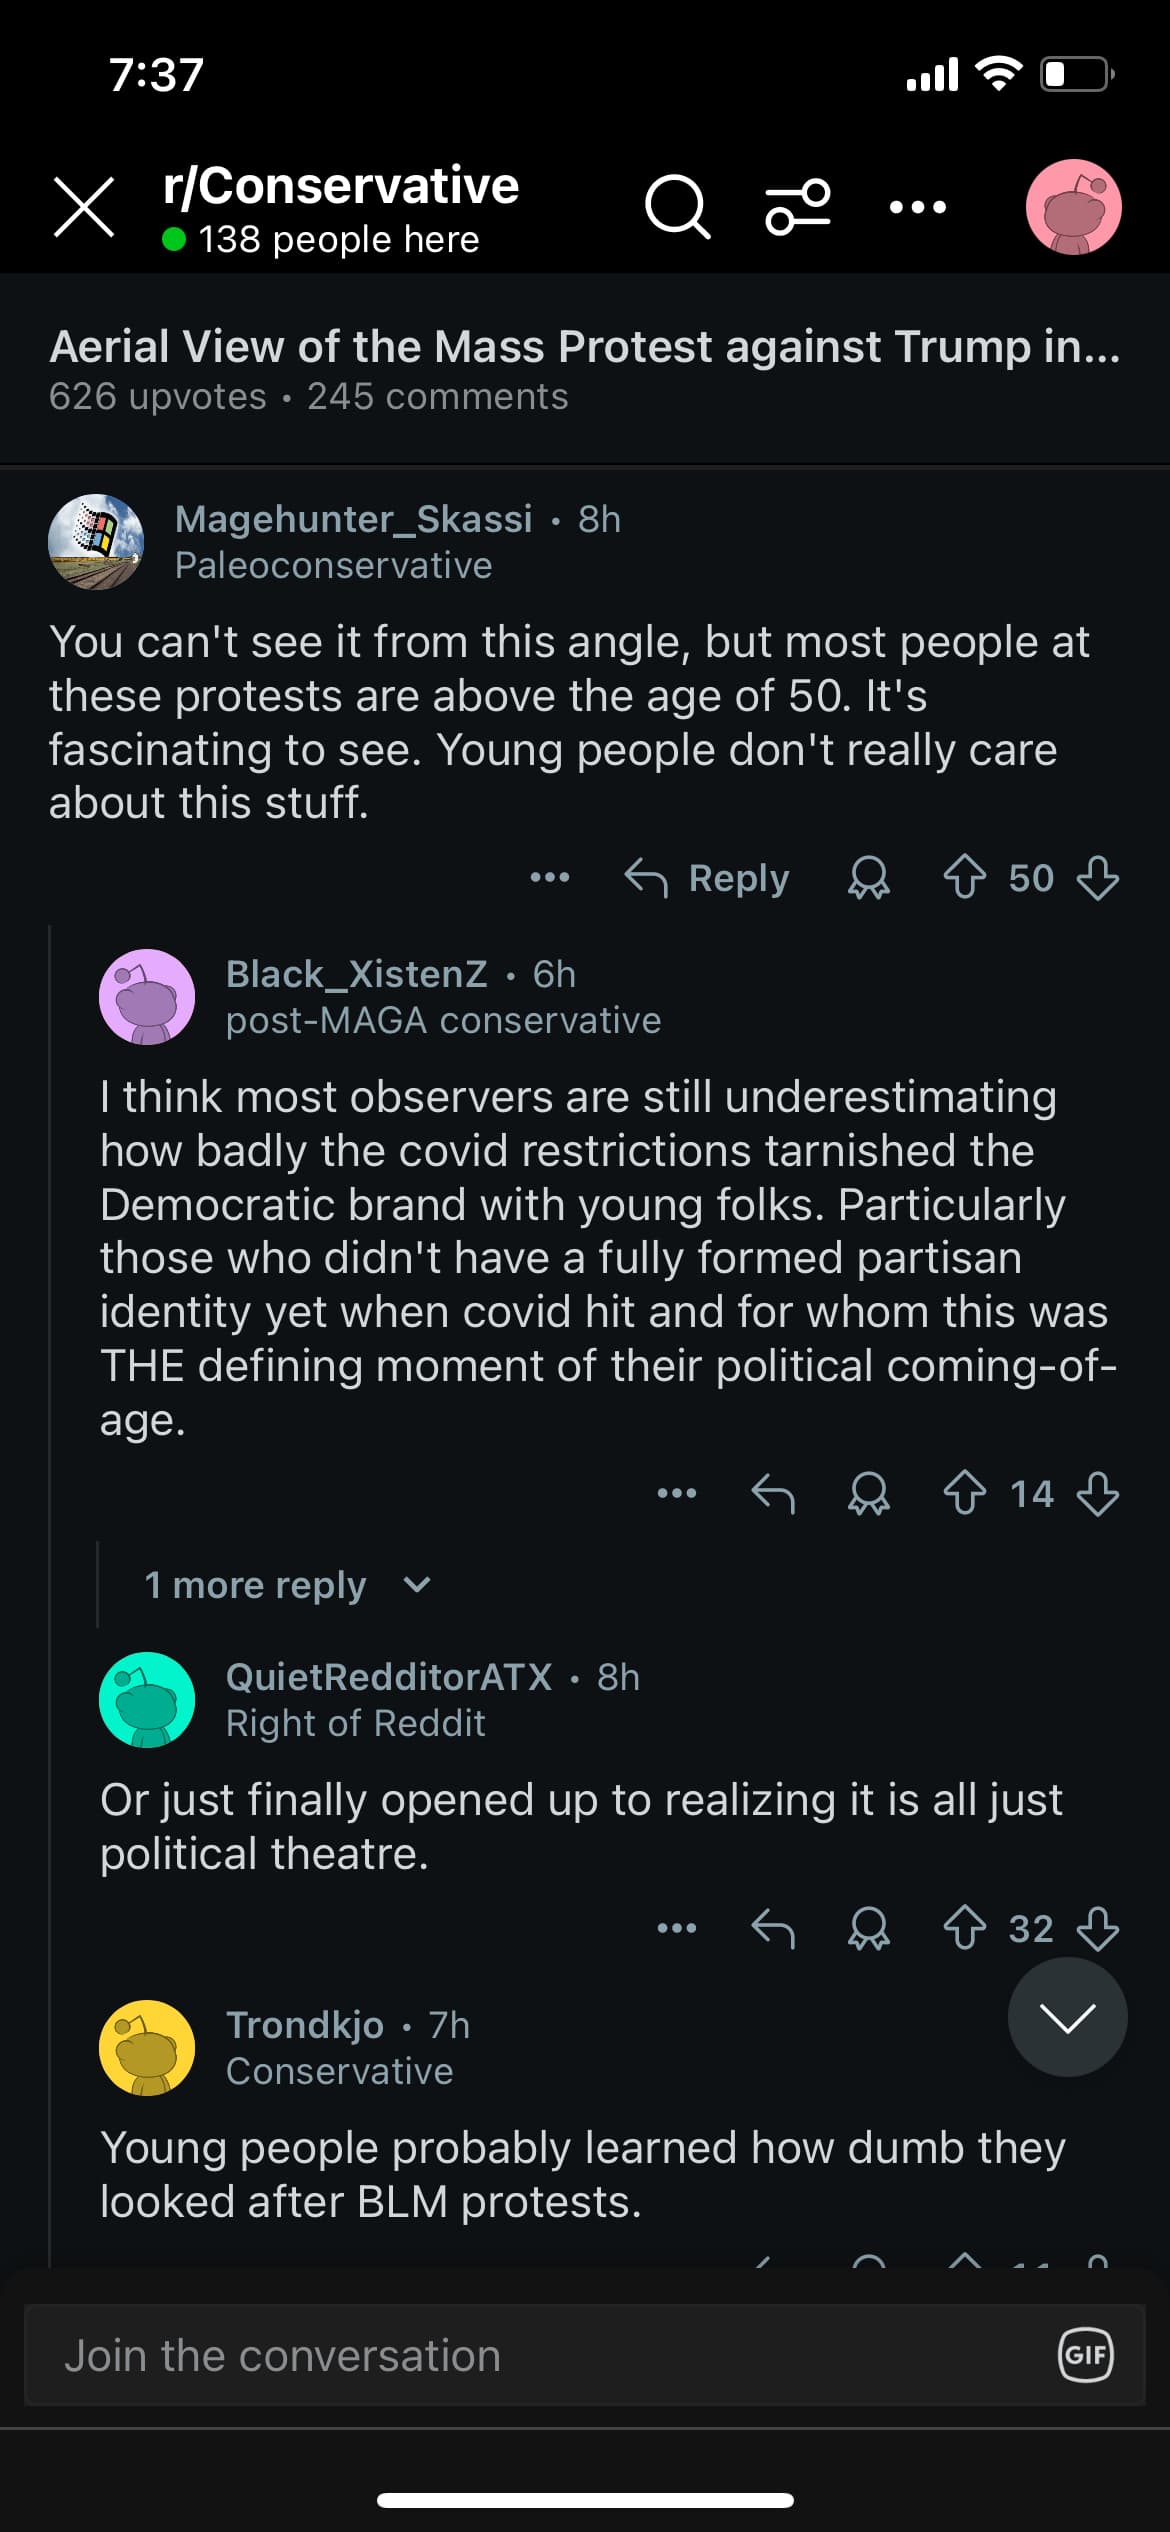Open the GIF picker in comment box
Viewport: 1170px width, 2532px height.
pyautogui.click(x=1085, y=2355)
